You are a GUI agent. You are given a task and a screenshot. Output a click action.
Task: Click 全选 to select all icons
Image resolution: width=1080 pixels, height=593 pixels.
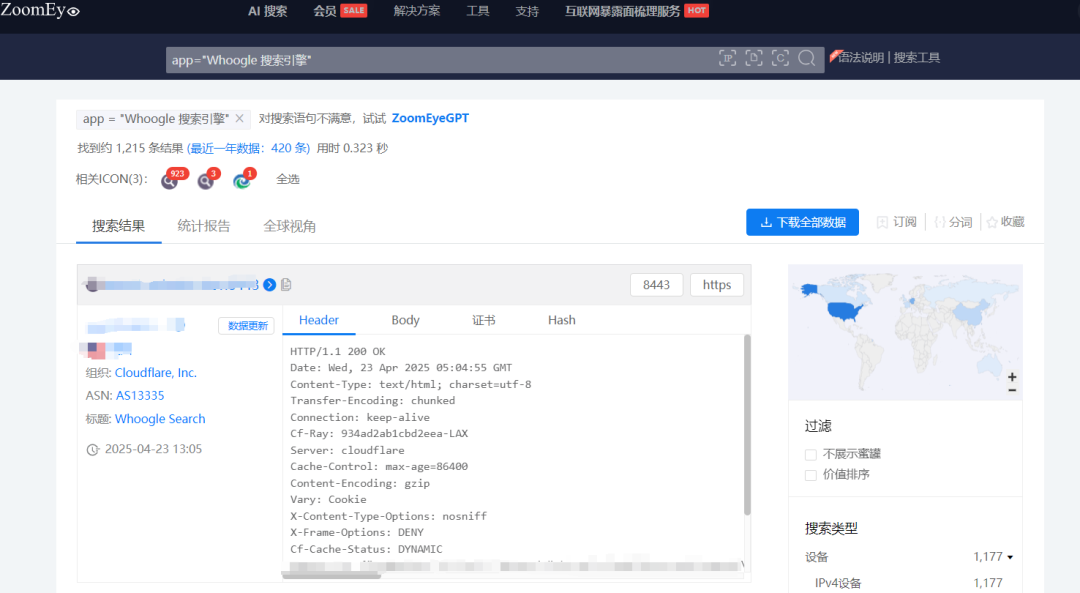point(288,179)
